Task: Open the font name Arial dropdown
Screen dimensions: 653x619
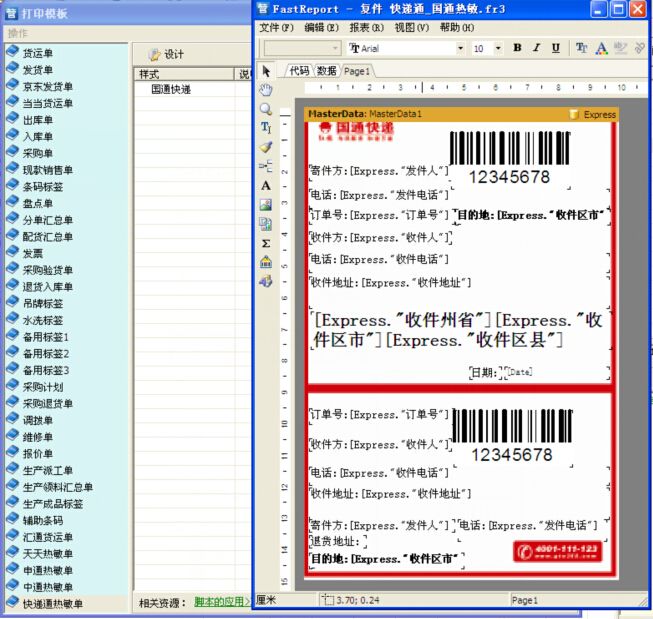Action: (460, 48)
